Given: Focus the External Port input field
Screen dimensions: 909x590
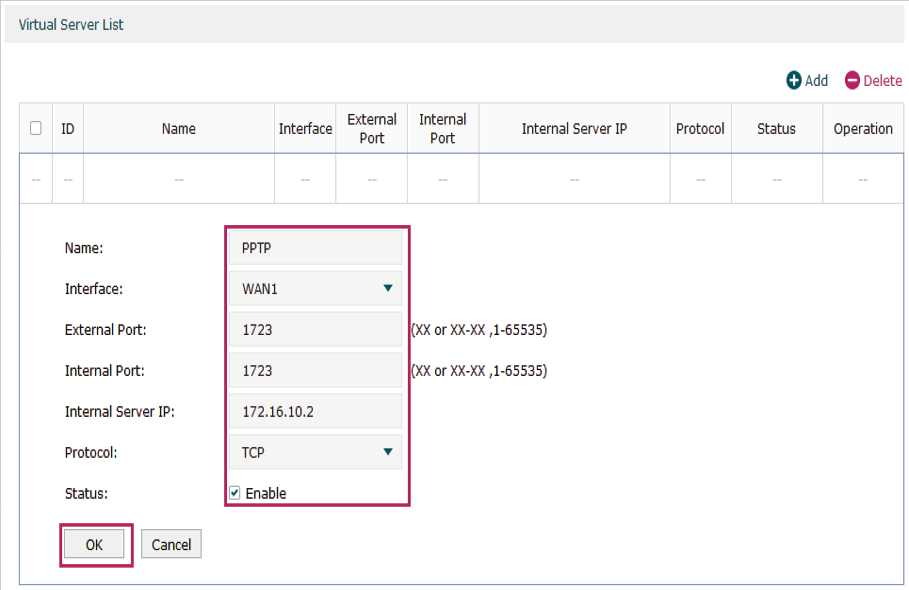Looking at the screenshot, I should (316, 330).
